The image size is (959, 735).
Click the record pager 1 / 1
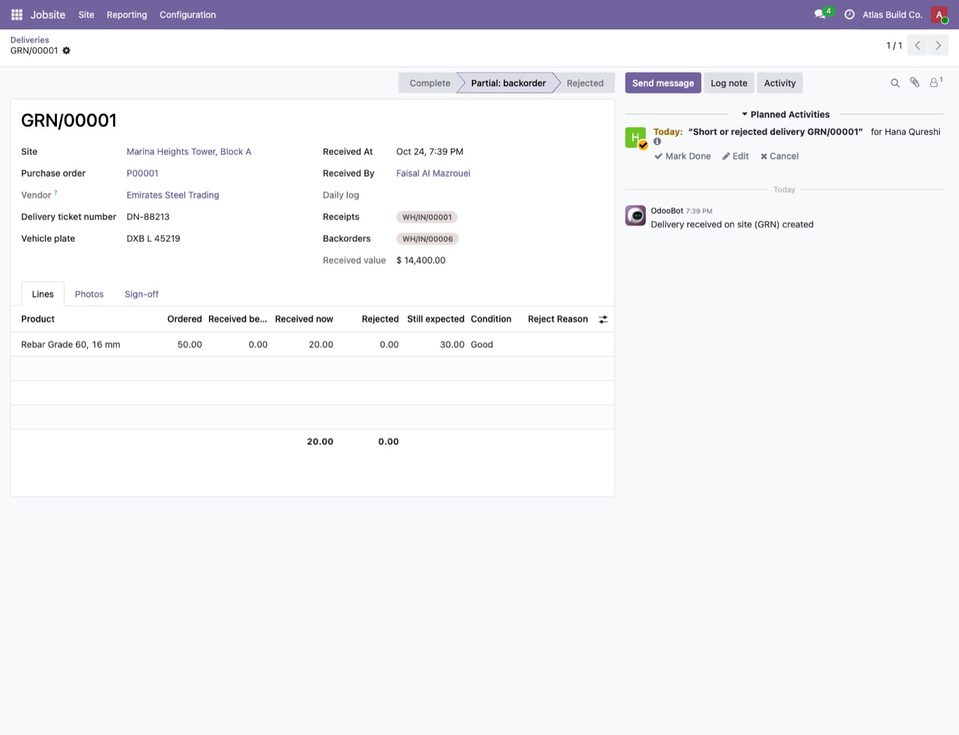coord(894,46)
